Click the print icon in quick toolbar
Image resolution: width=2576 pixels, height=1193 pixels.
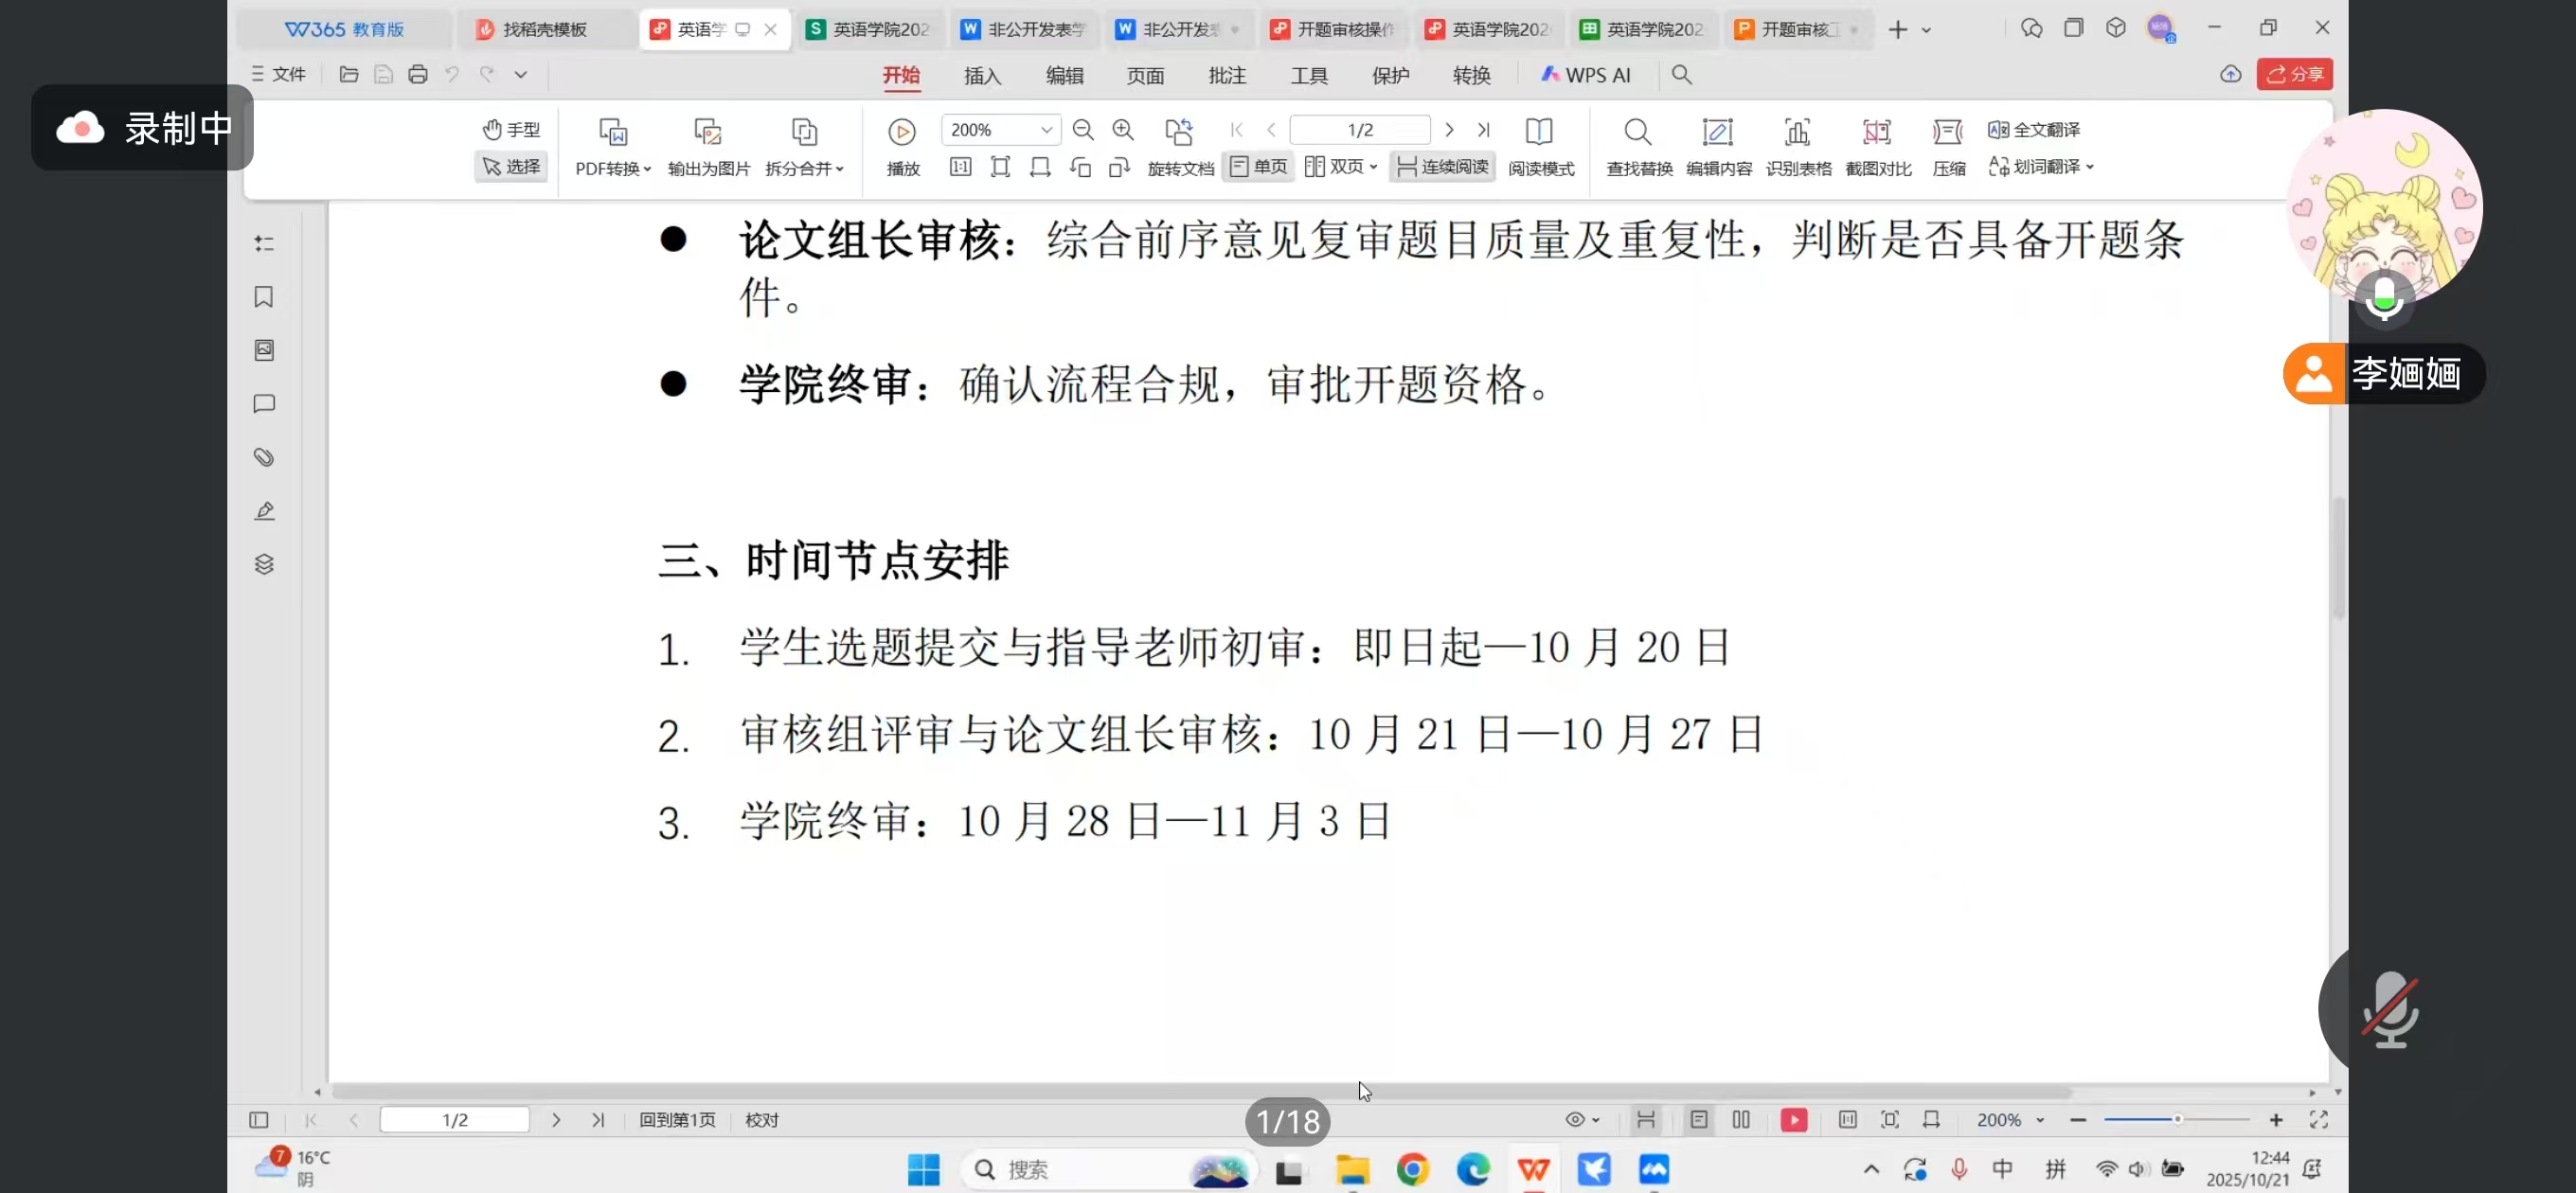coord(418,74)
